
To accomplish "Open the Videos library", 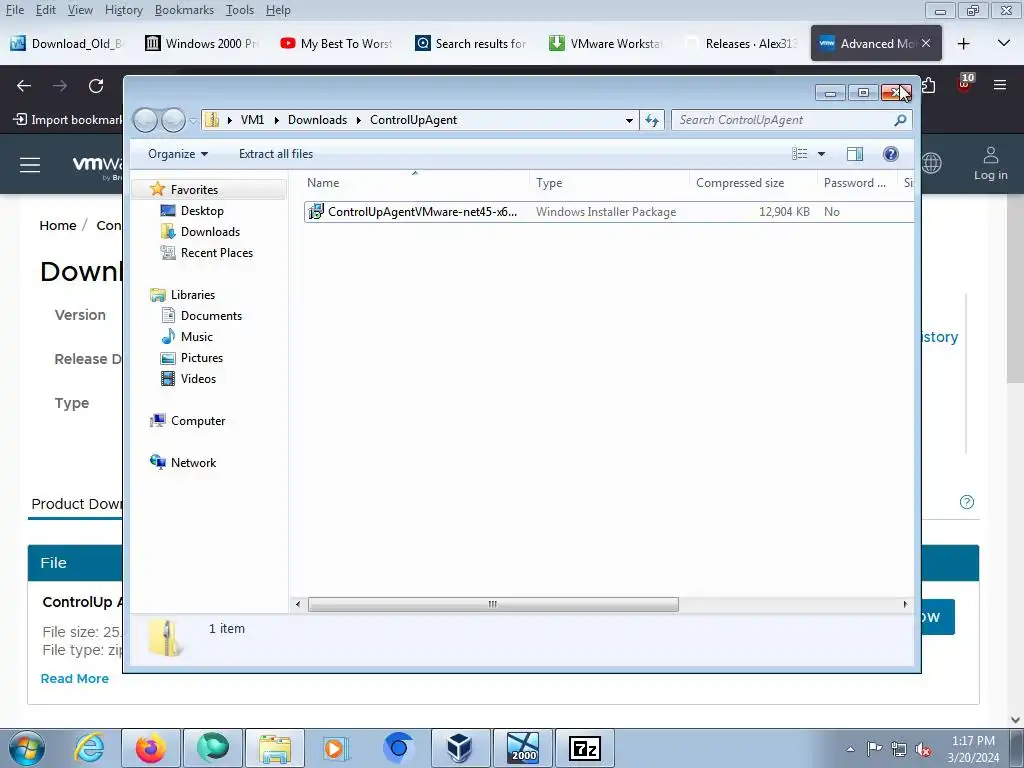I will pyautogui.click(x=198, y=379).
